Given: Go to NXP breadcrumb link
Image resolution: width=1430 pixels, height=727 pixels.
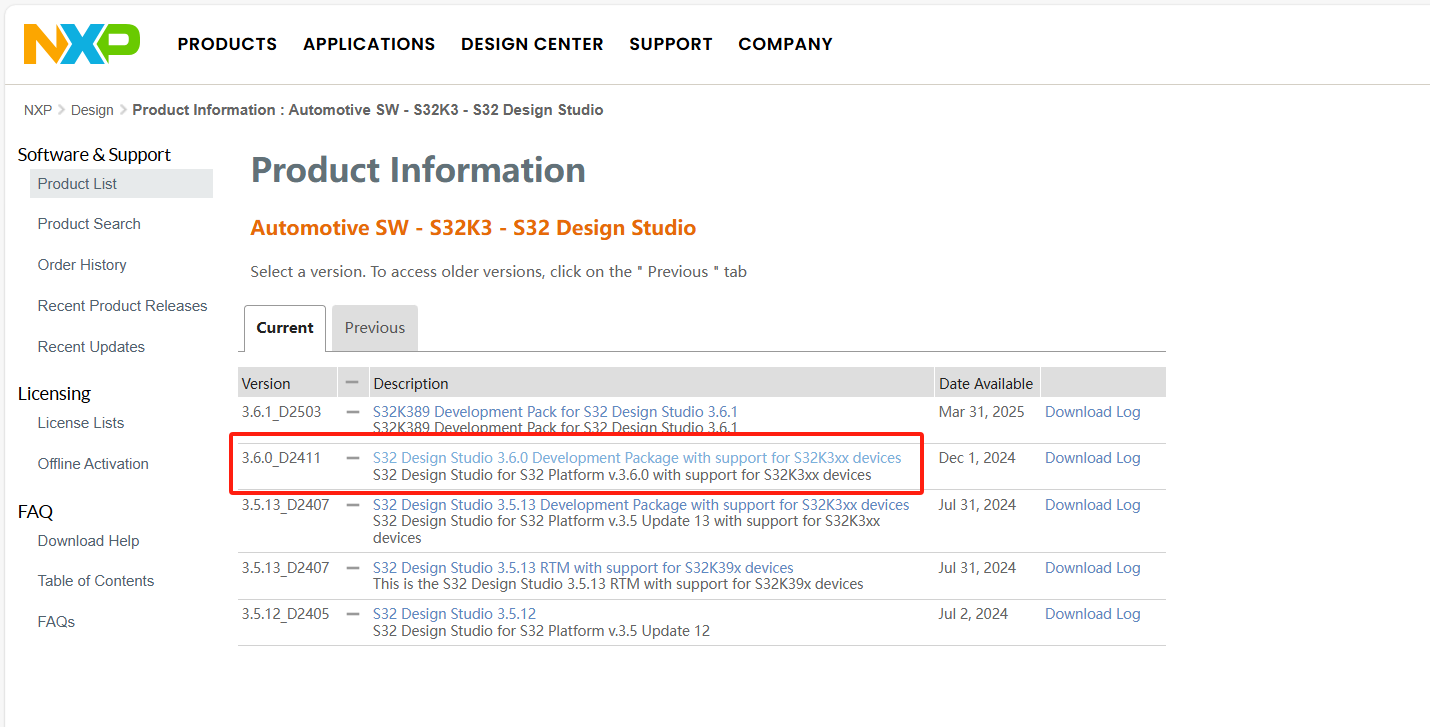Looking at the screenshot, I should (38, 110).
